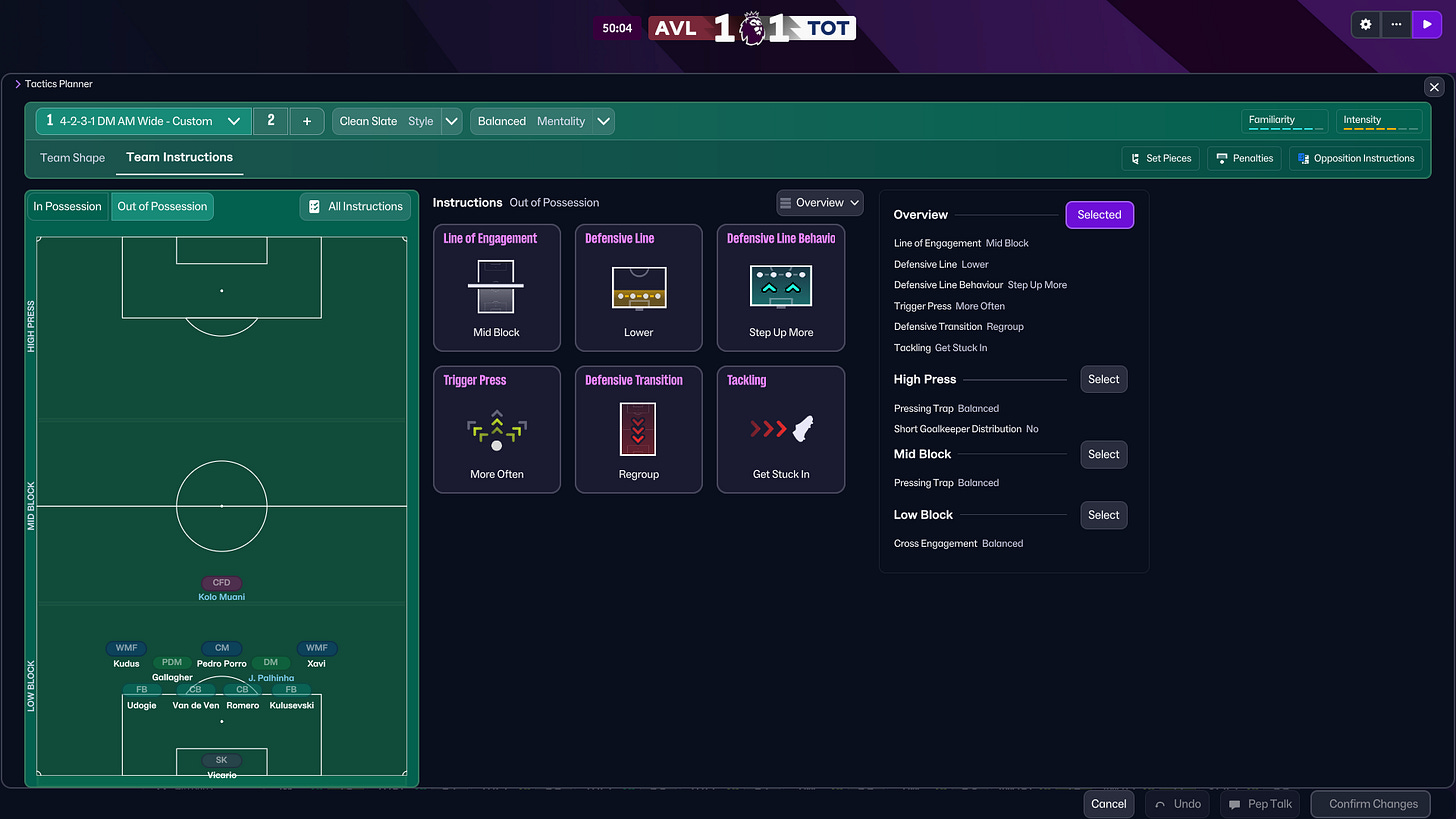
Task: Click the Premier League logo in scoreboard
Action: 752,27
